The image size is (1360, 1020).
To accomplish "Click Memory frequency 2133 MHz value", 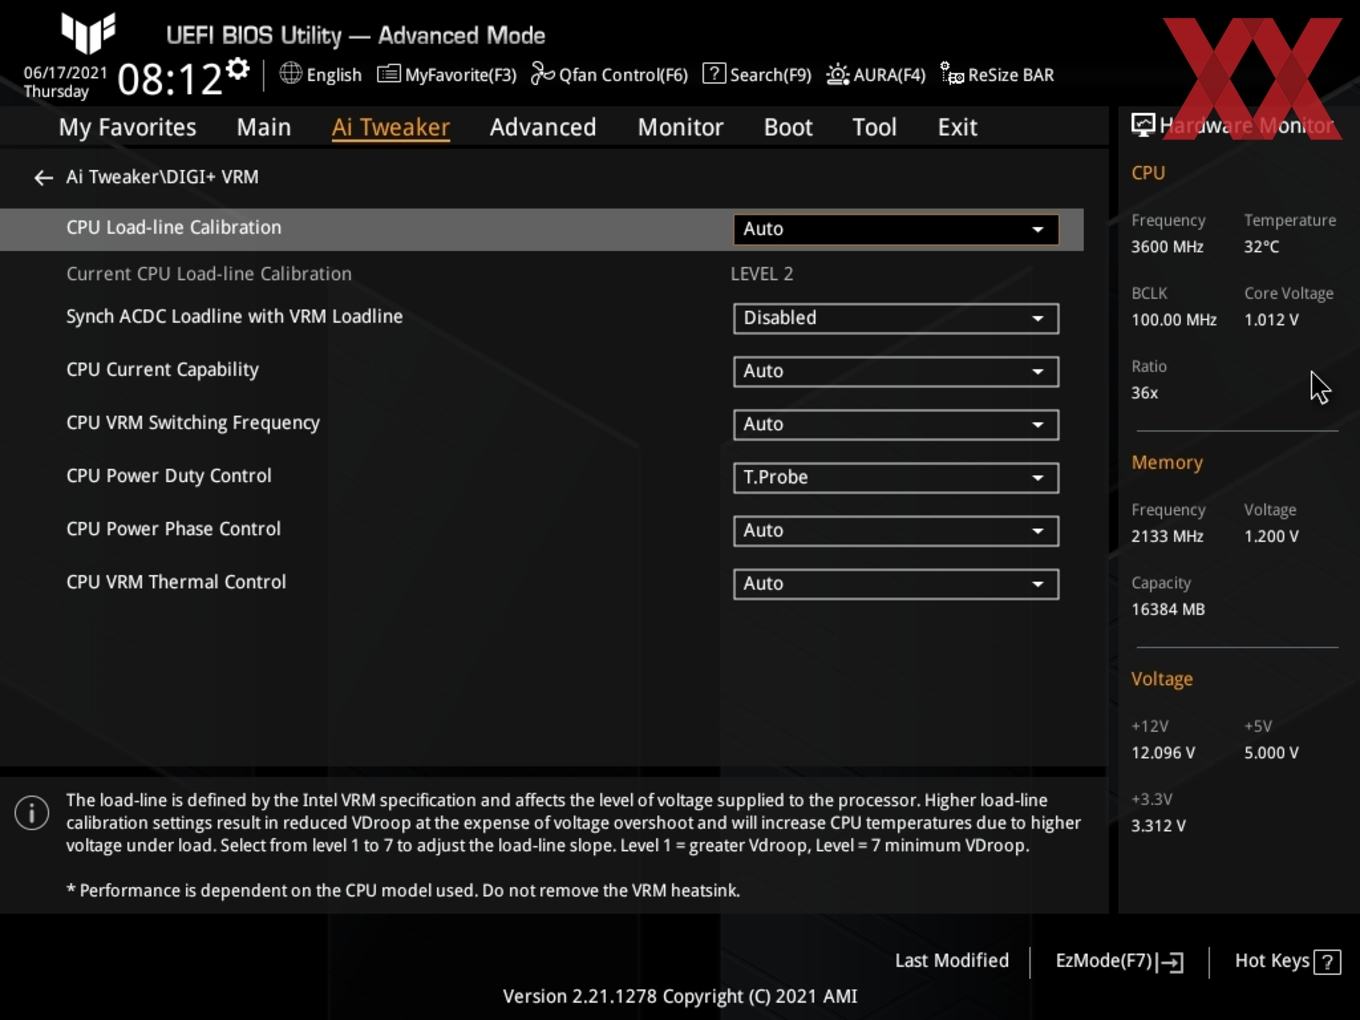I will tap(1167, 536).
